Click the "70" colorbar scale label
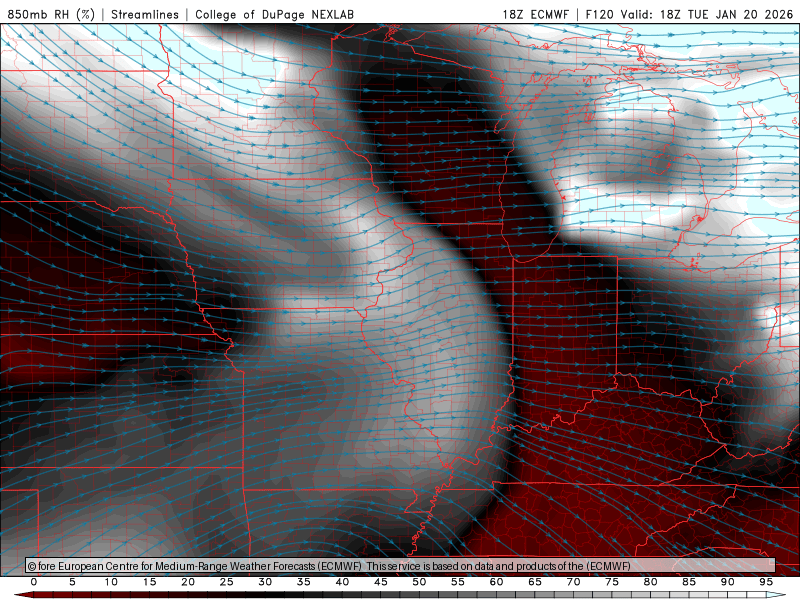800x600 pixels. click(573, 582)
